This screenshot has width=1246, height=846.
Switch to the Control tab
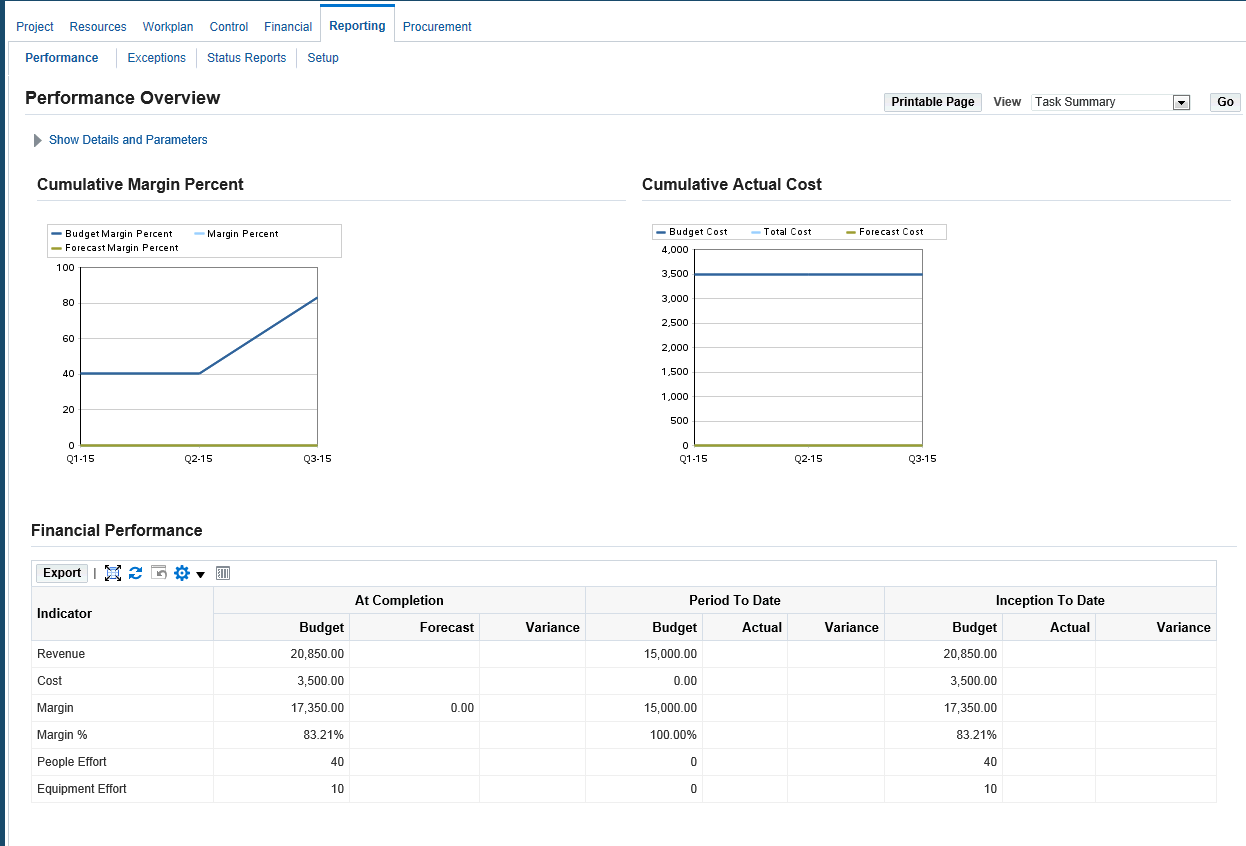[x=229, y=27]
